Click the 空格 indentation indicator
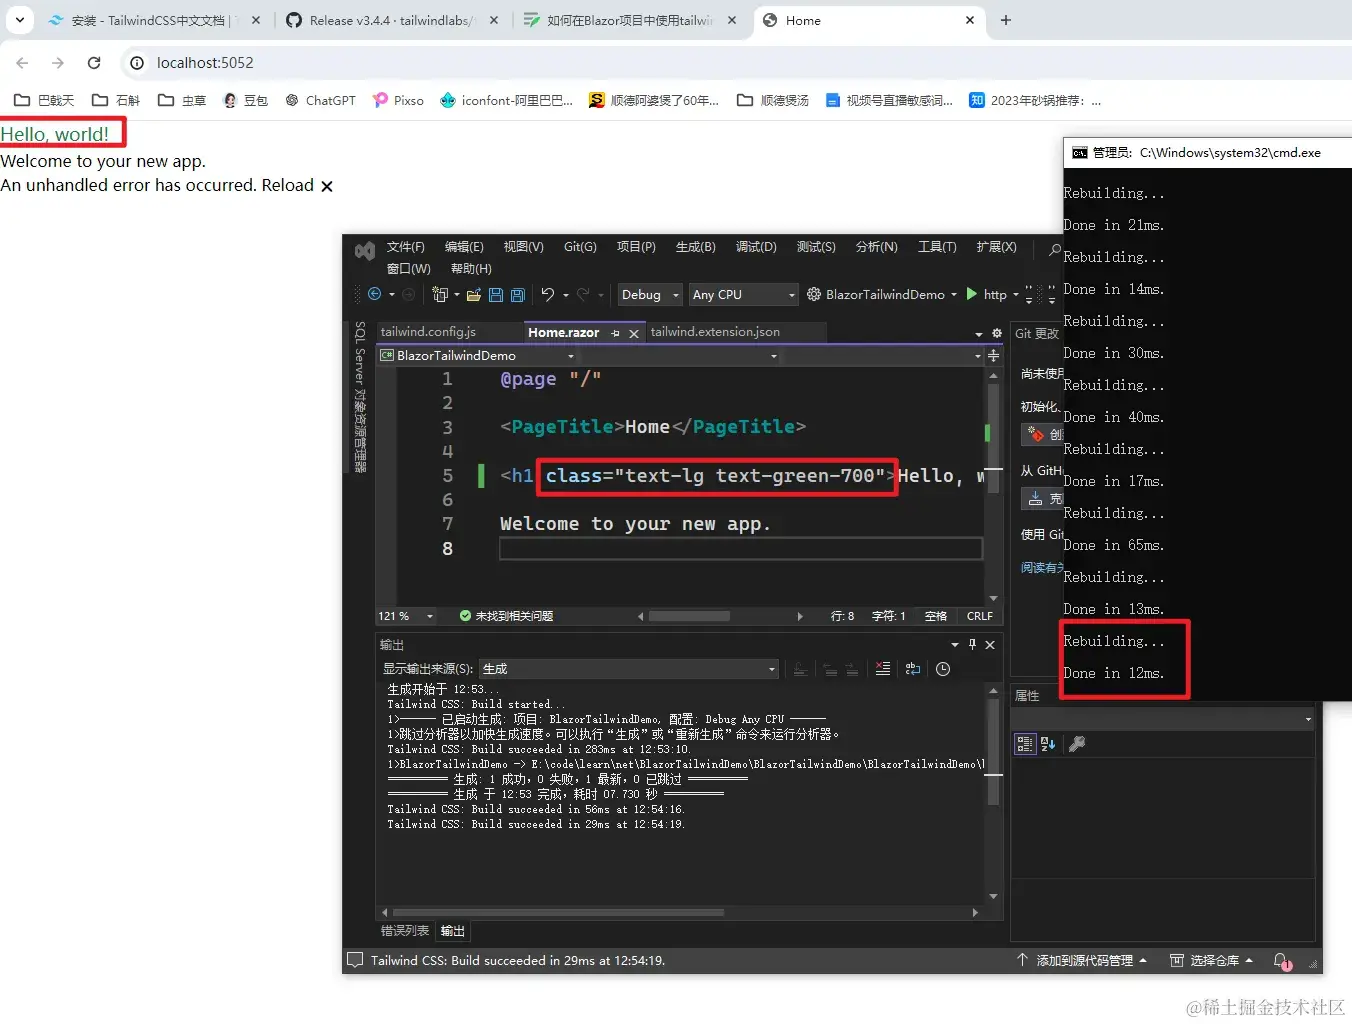 point(936,616)
